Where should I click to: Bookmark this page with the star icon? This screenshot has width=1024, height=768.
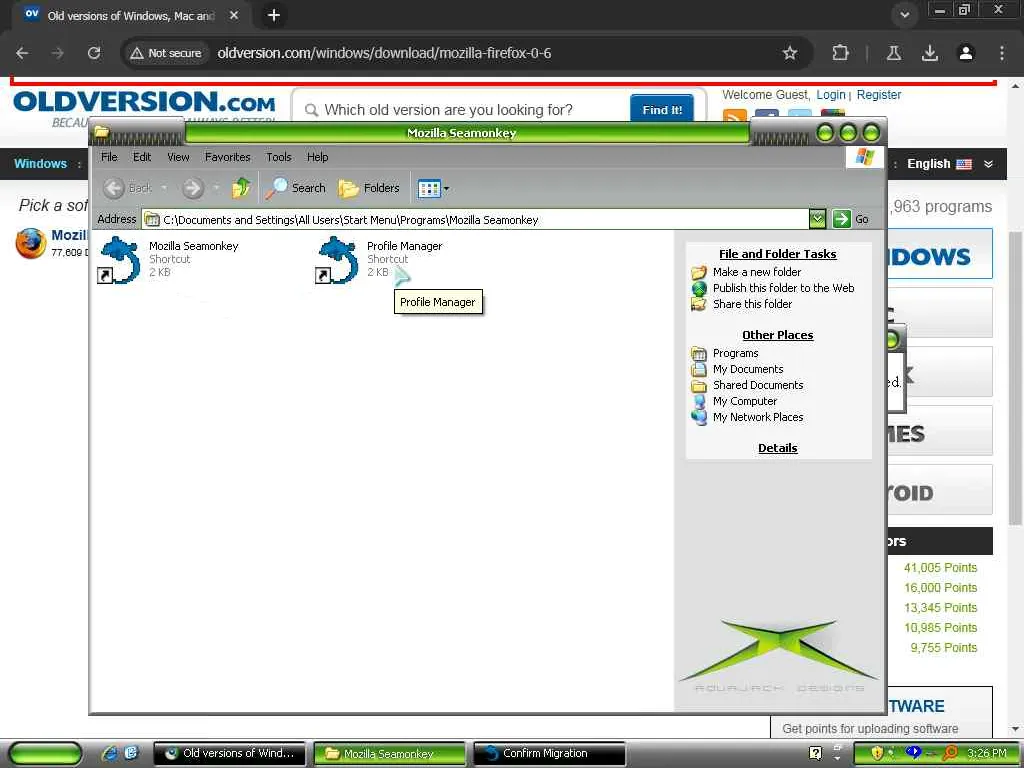(790, 53)
